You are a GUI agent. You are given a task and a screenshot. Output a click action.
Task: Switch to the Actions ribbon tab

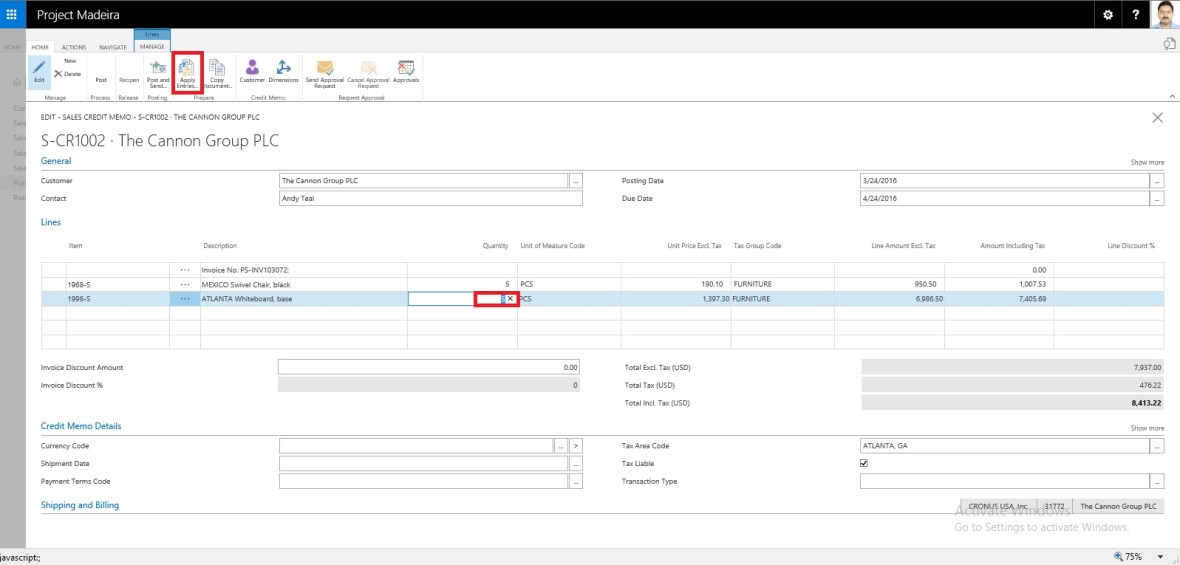[74, 47]
